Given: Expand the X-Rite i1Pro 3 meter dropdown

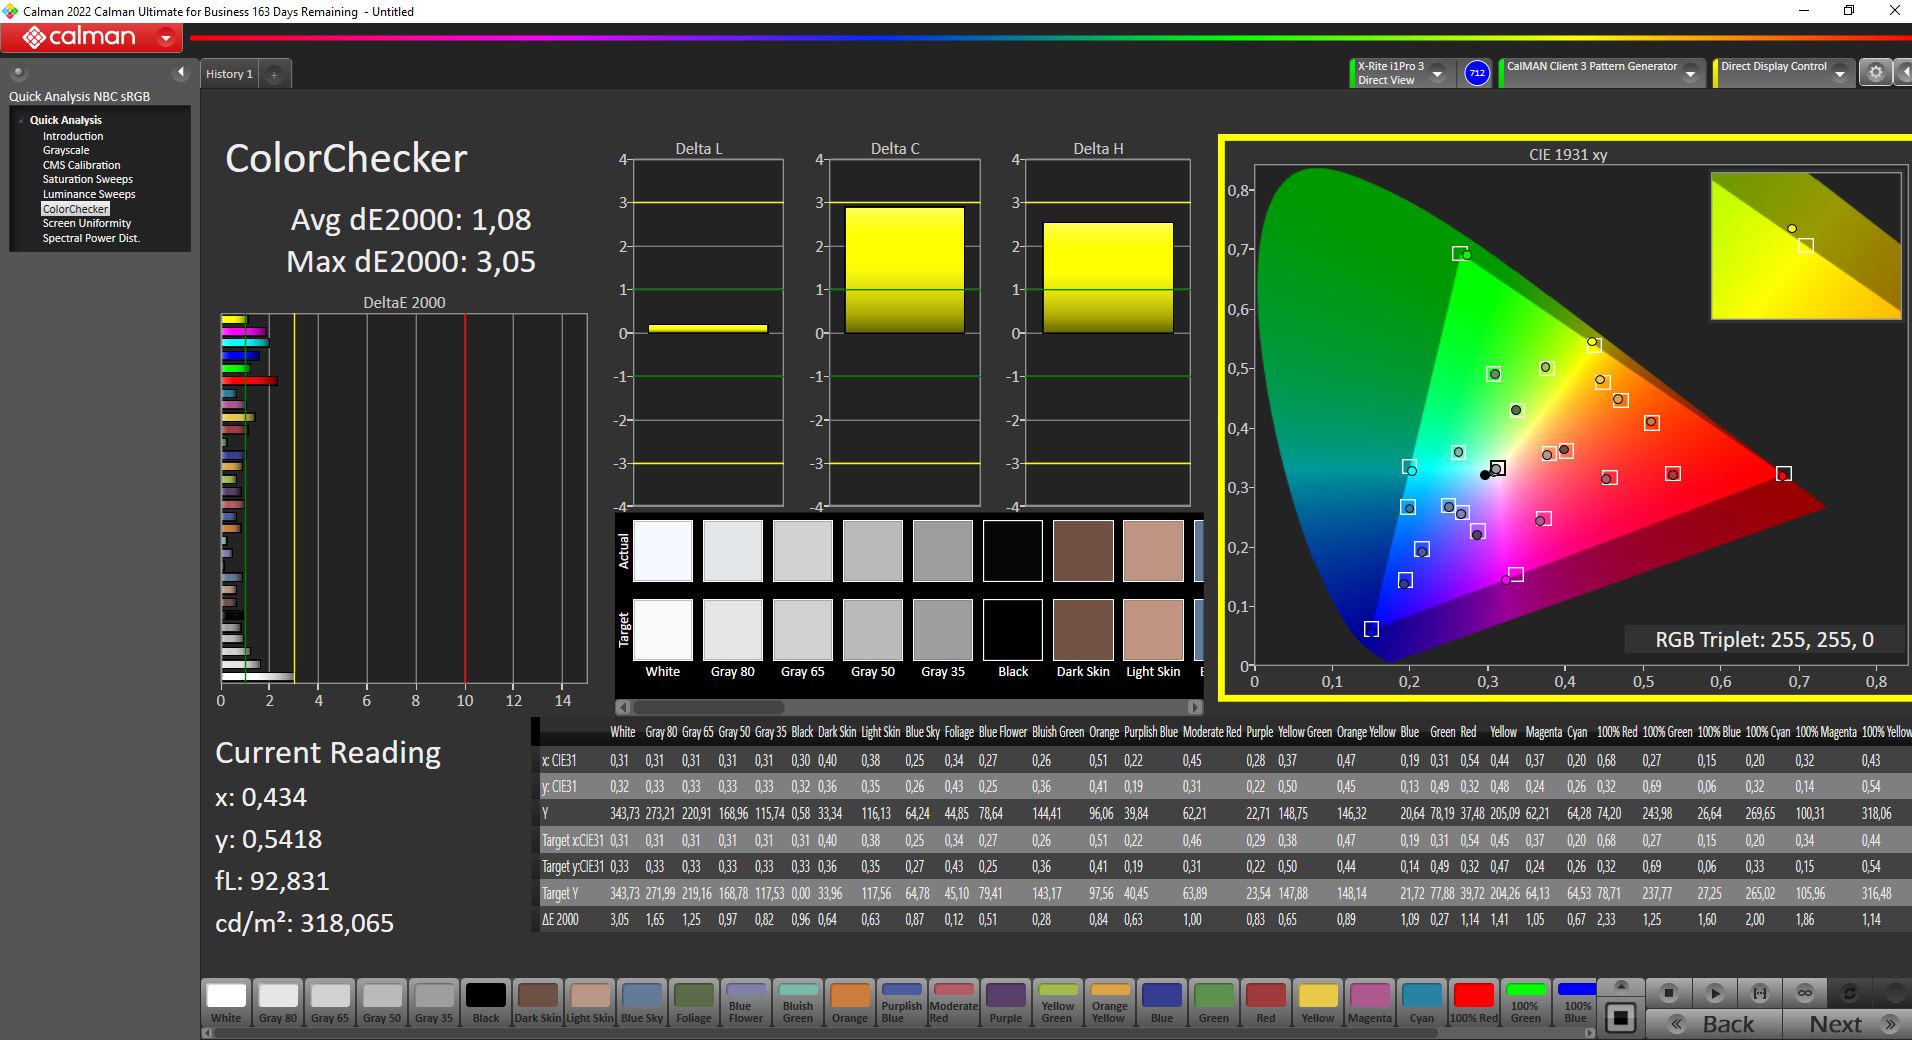Looking at the screenshot, I should pyautogui.click(x=1437, y=74).
